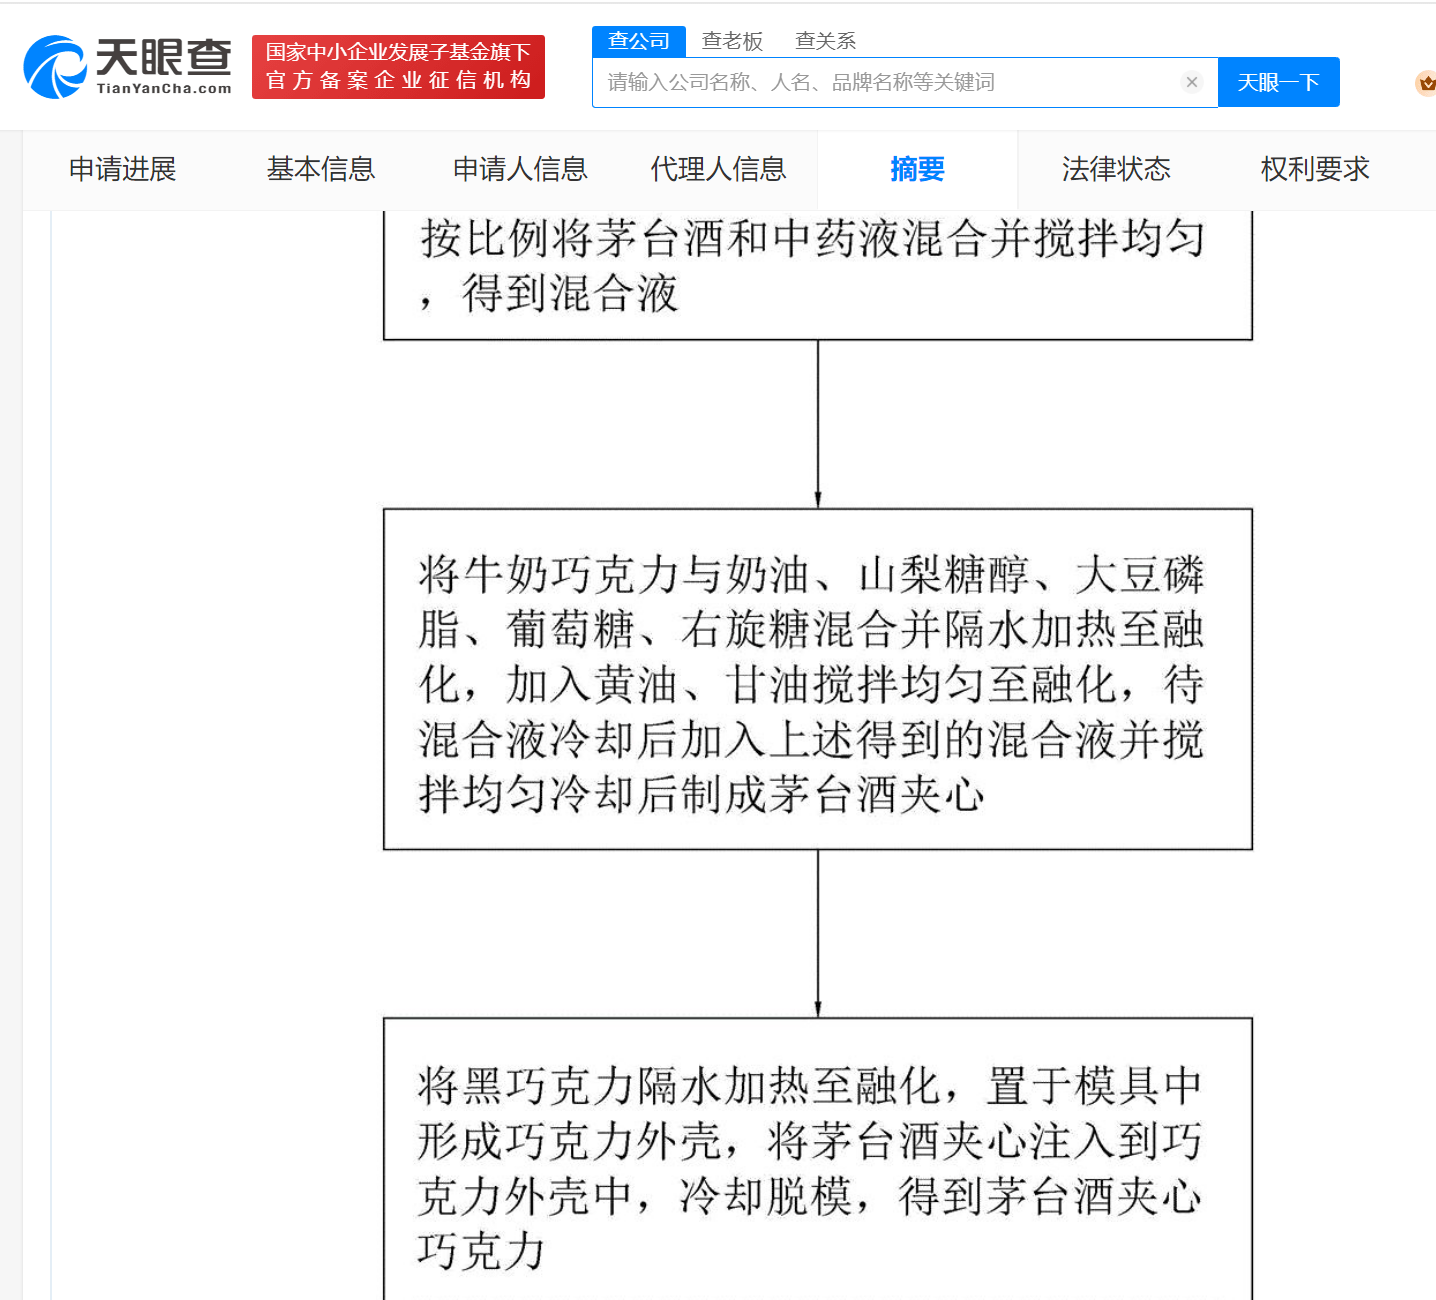The height and width of the screenshot is (1300, 1436).
Task: Open the 申请进展 section tab
Action: [x=122, y=169]
